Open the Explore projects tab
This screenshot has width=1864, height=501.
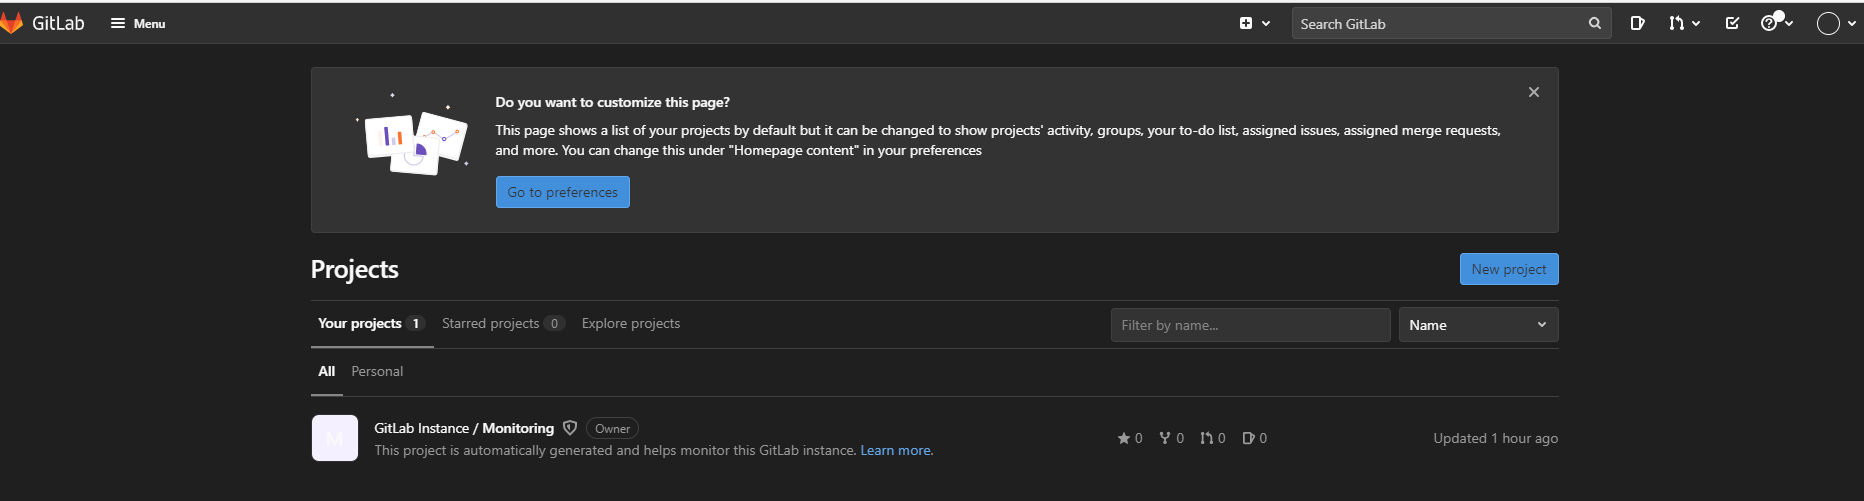pyautogui.click(x=631, y=323)
